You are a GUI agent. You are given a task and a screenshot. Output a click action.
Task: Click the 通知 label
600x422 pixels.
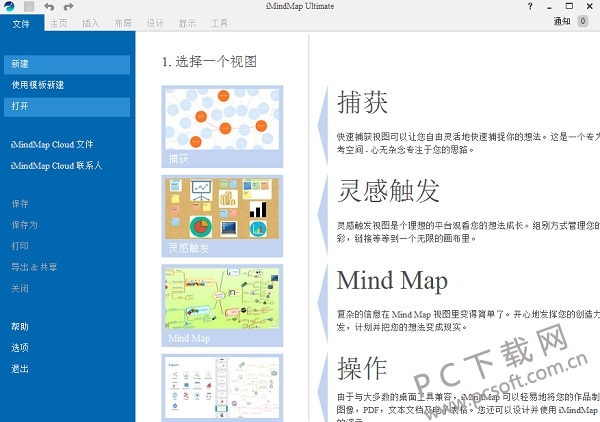[x=562, y=21]
